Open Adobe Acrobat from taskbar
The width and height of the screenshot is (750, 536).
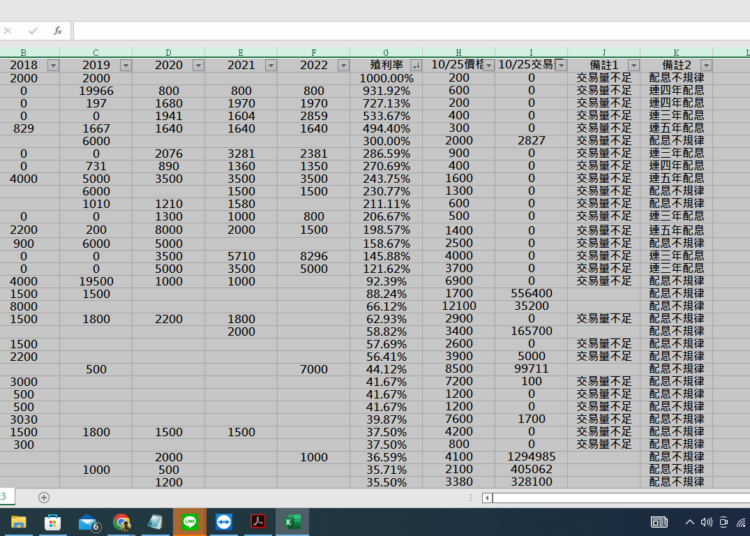click(257, 522)
